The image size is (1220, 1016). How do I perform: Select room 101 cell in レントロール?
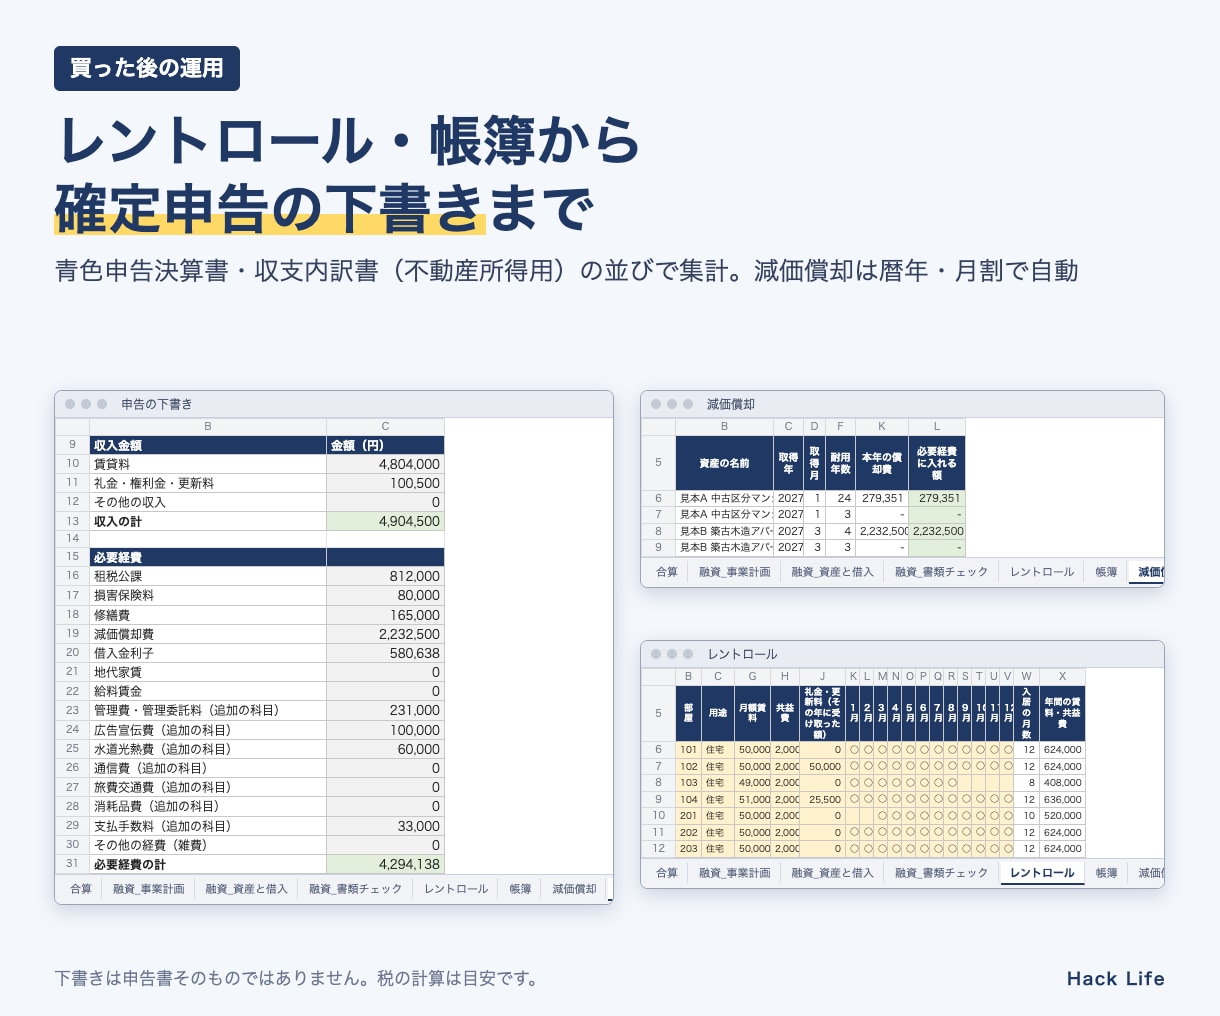[688, 749]
